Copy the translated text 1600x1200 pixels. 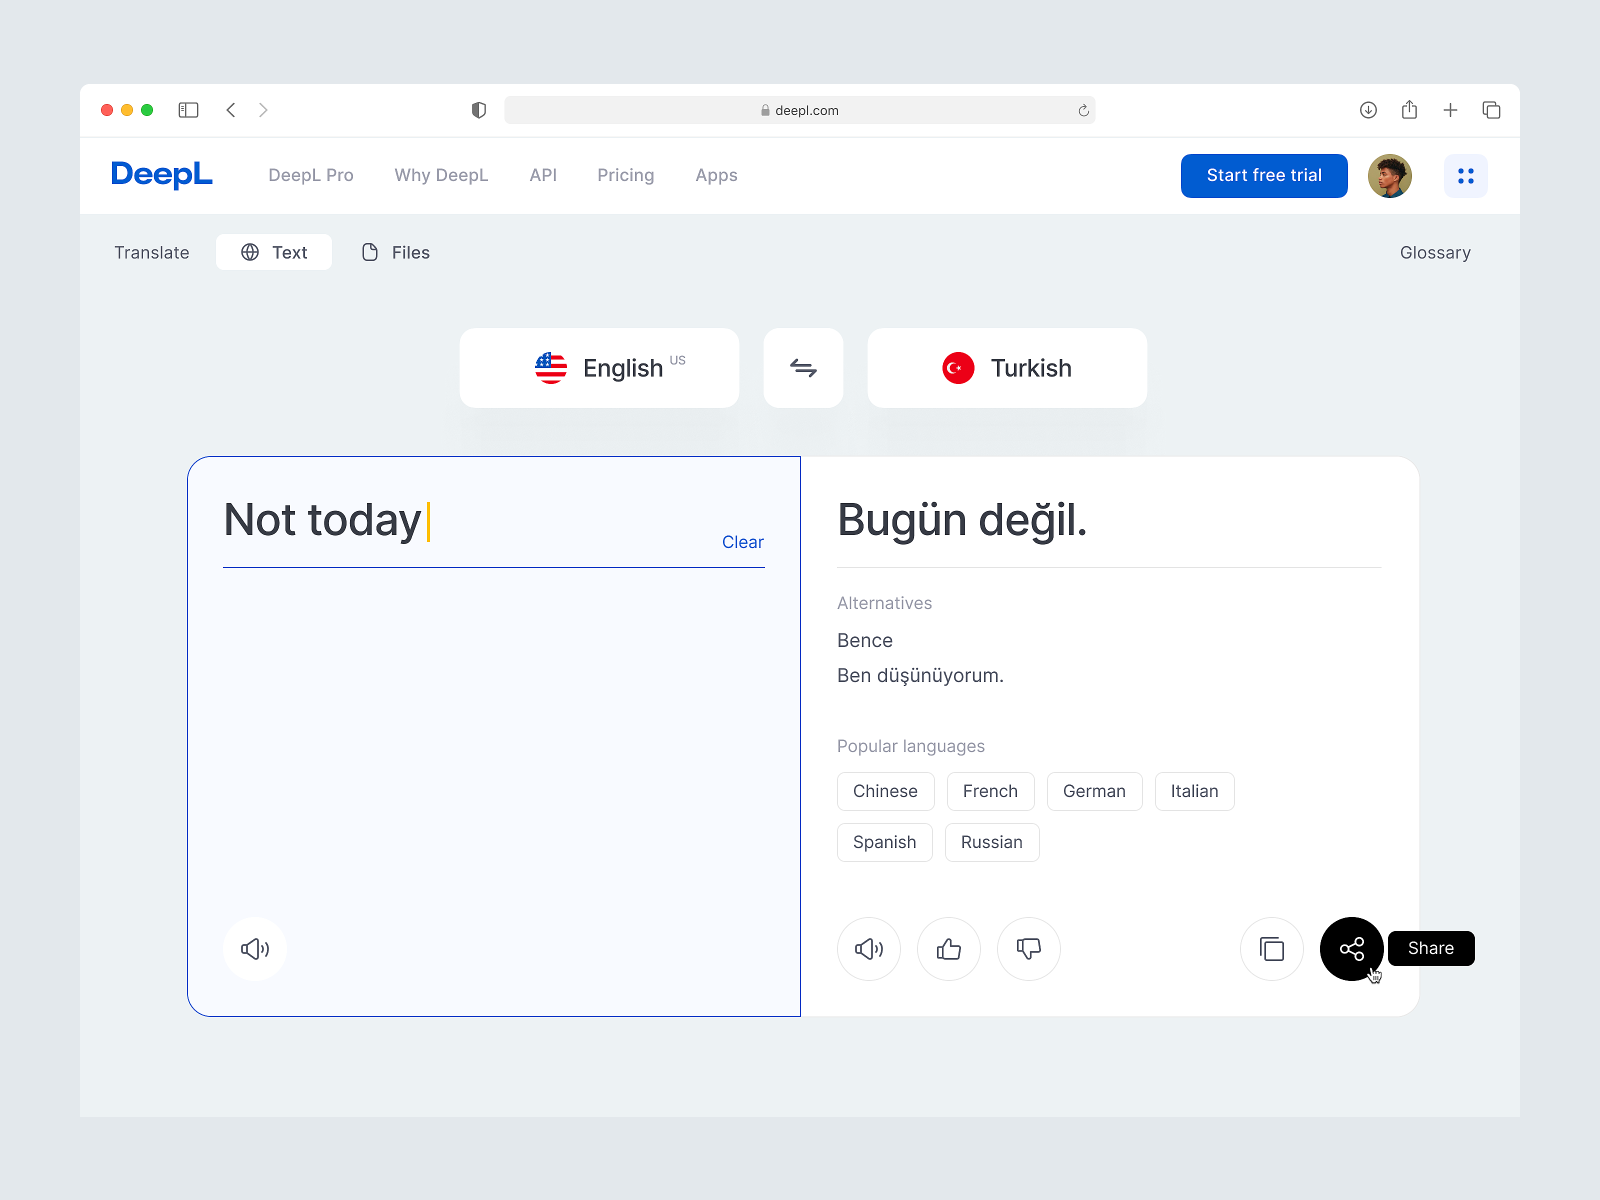pos(1271,949)
